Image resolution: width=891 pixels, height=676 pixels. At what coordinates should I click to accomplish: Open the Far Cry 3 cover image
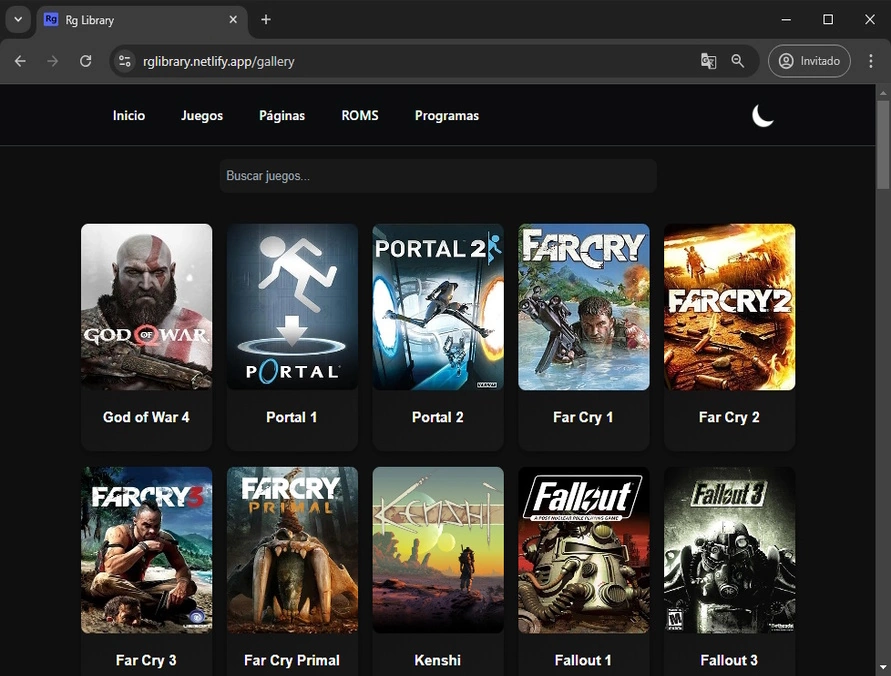coord(147,550)
